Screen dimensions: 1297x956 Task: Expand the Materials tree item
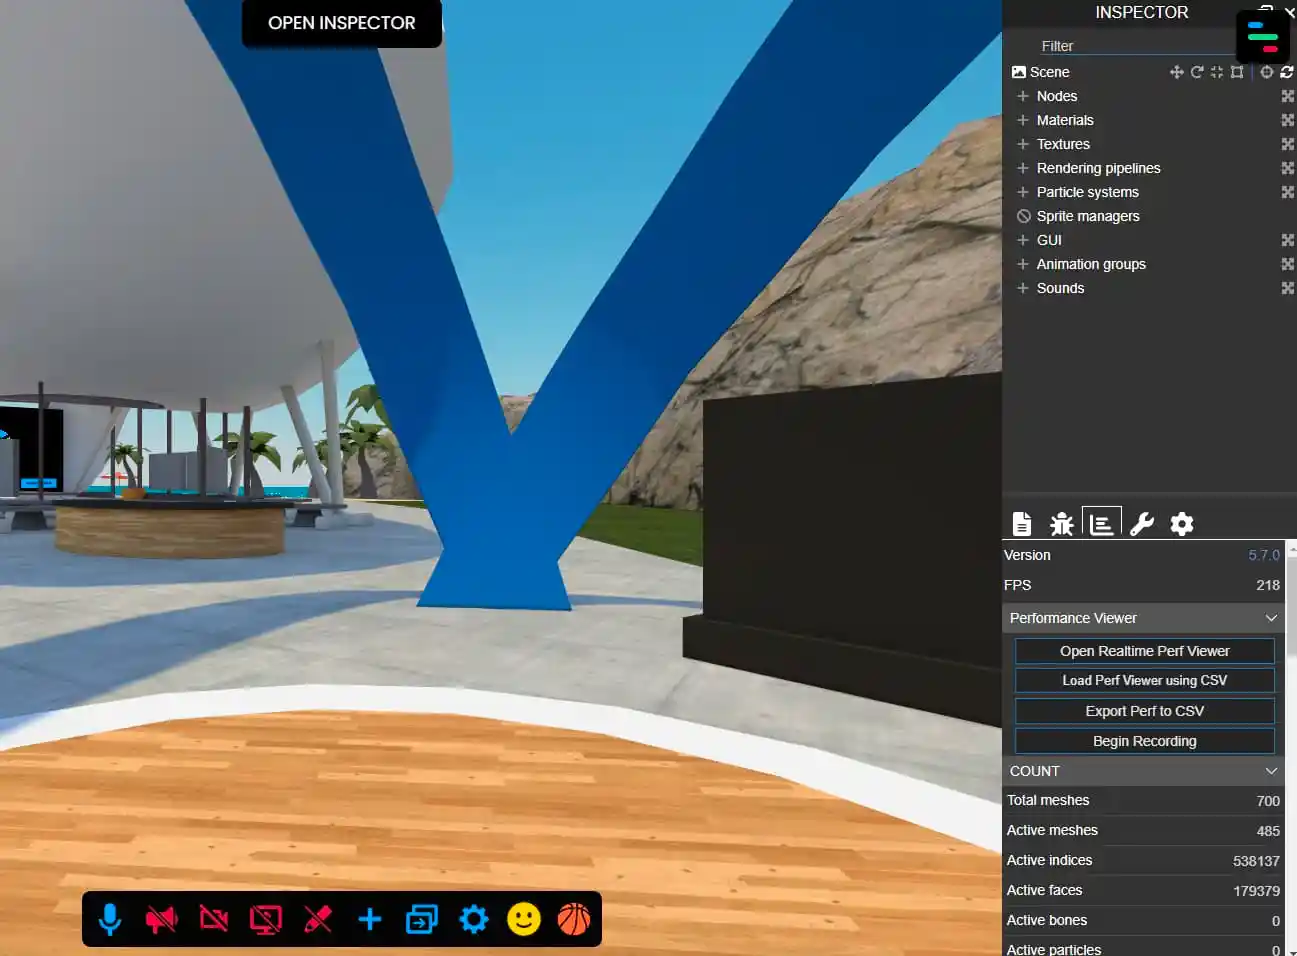(1023, 120)
